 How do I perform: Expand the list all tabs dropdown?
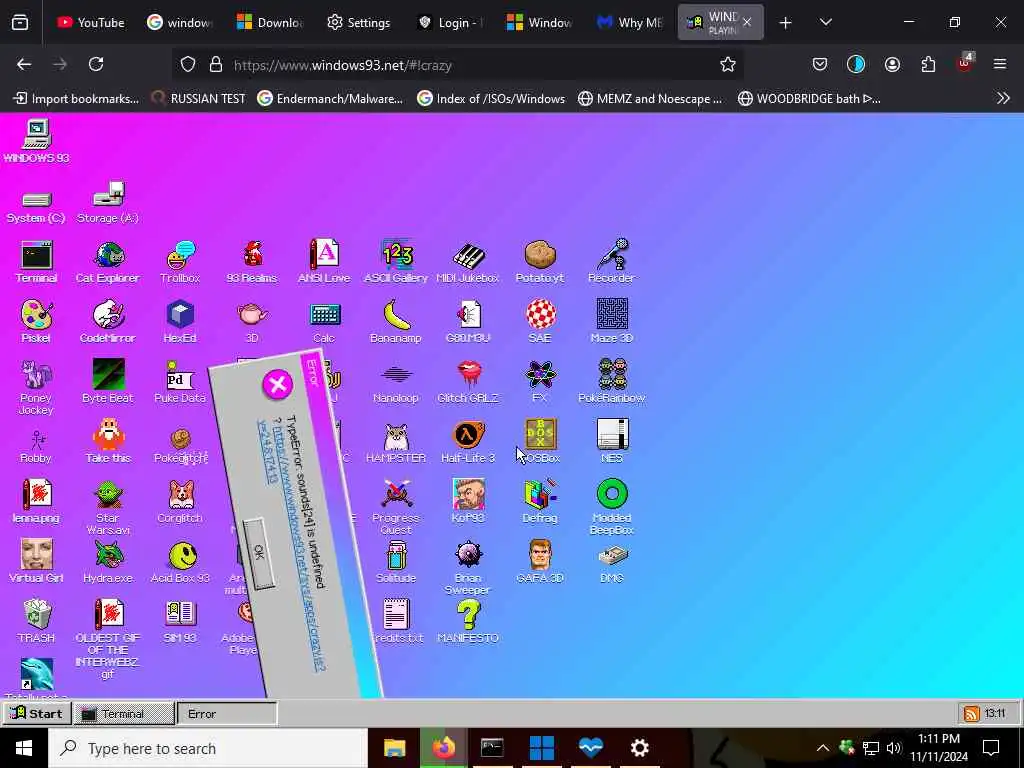click(826, 23)
